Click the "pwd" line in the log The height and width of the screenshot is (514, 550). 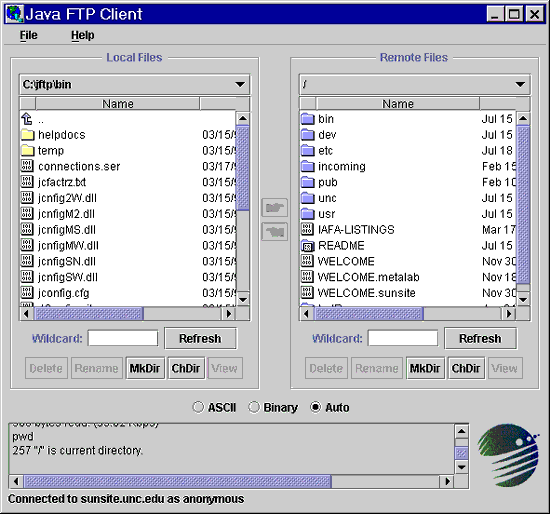[23, 437]
